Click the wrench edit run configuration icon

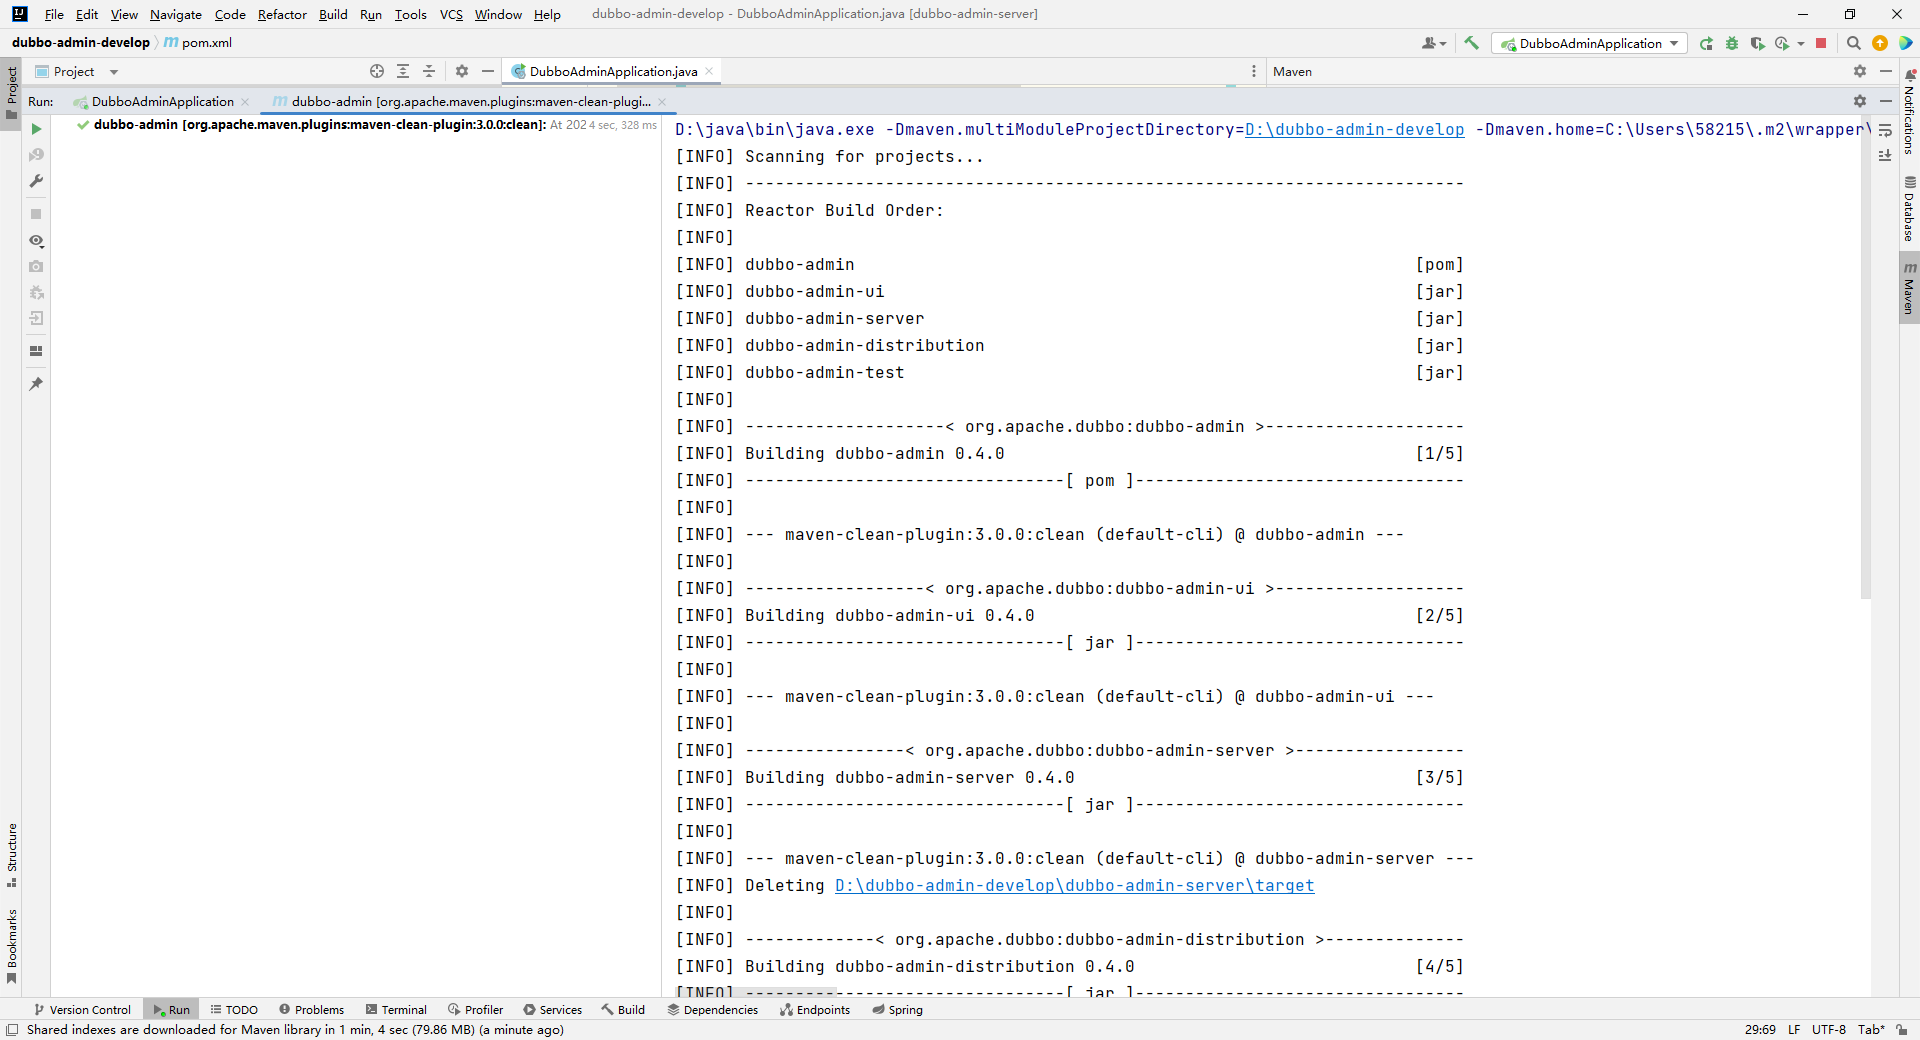click(36, 181)
